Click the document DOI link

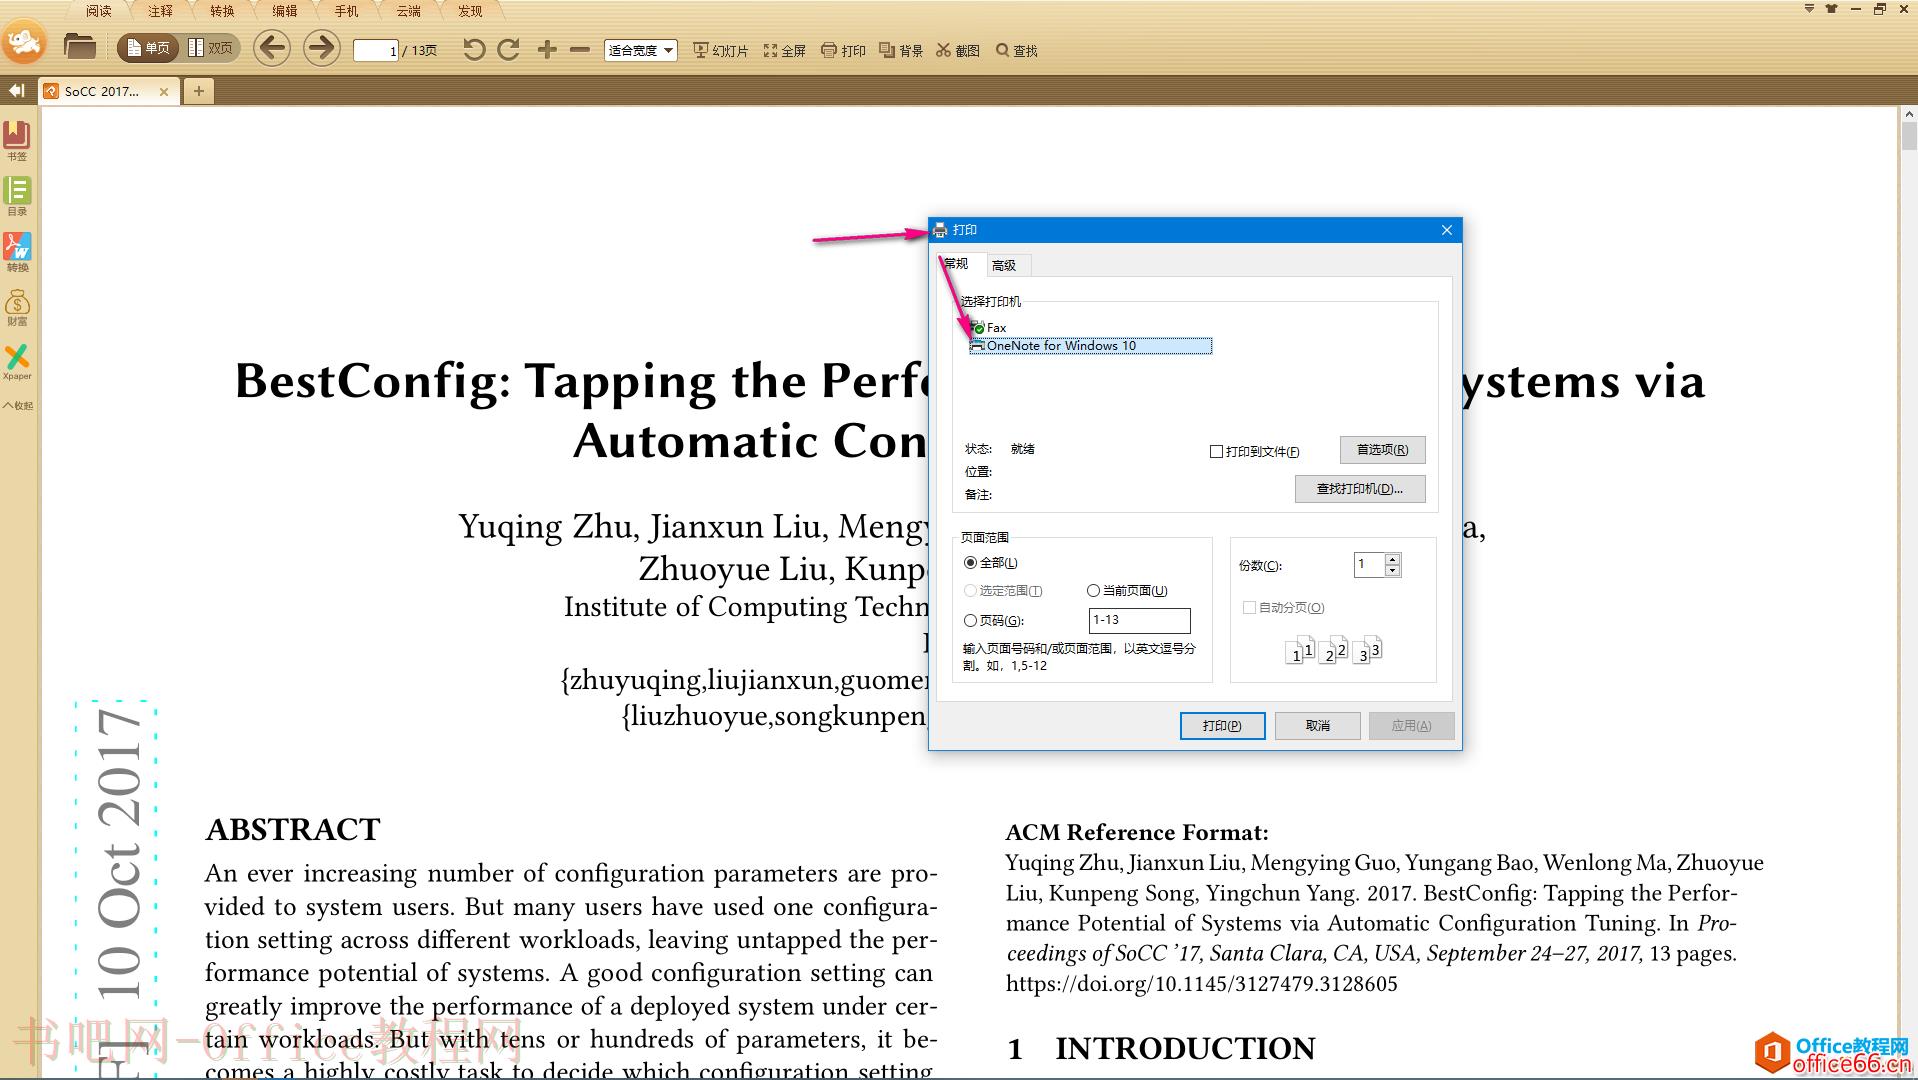point(1201,984)
